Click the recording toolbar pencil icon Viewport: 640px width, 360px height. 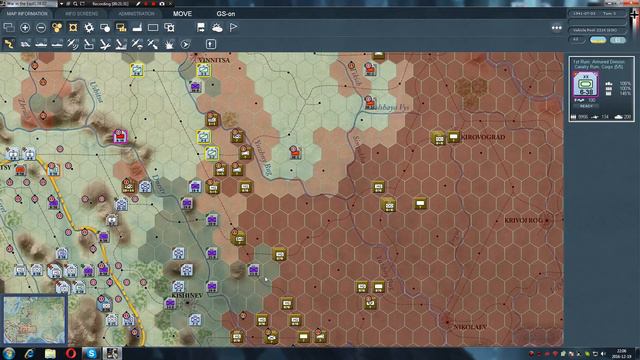138,4
